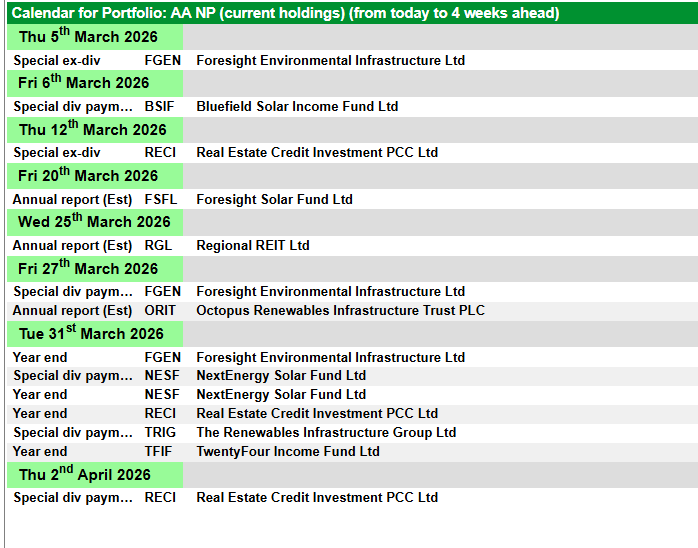Viewport: 698px width, 548px height.
Task: Open Regional REIT Ltd company name
Action: pyautogui.click(x=253, y=246)
